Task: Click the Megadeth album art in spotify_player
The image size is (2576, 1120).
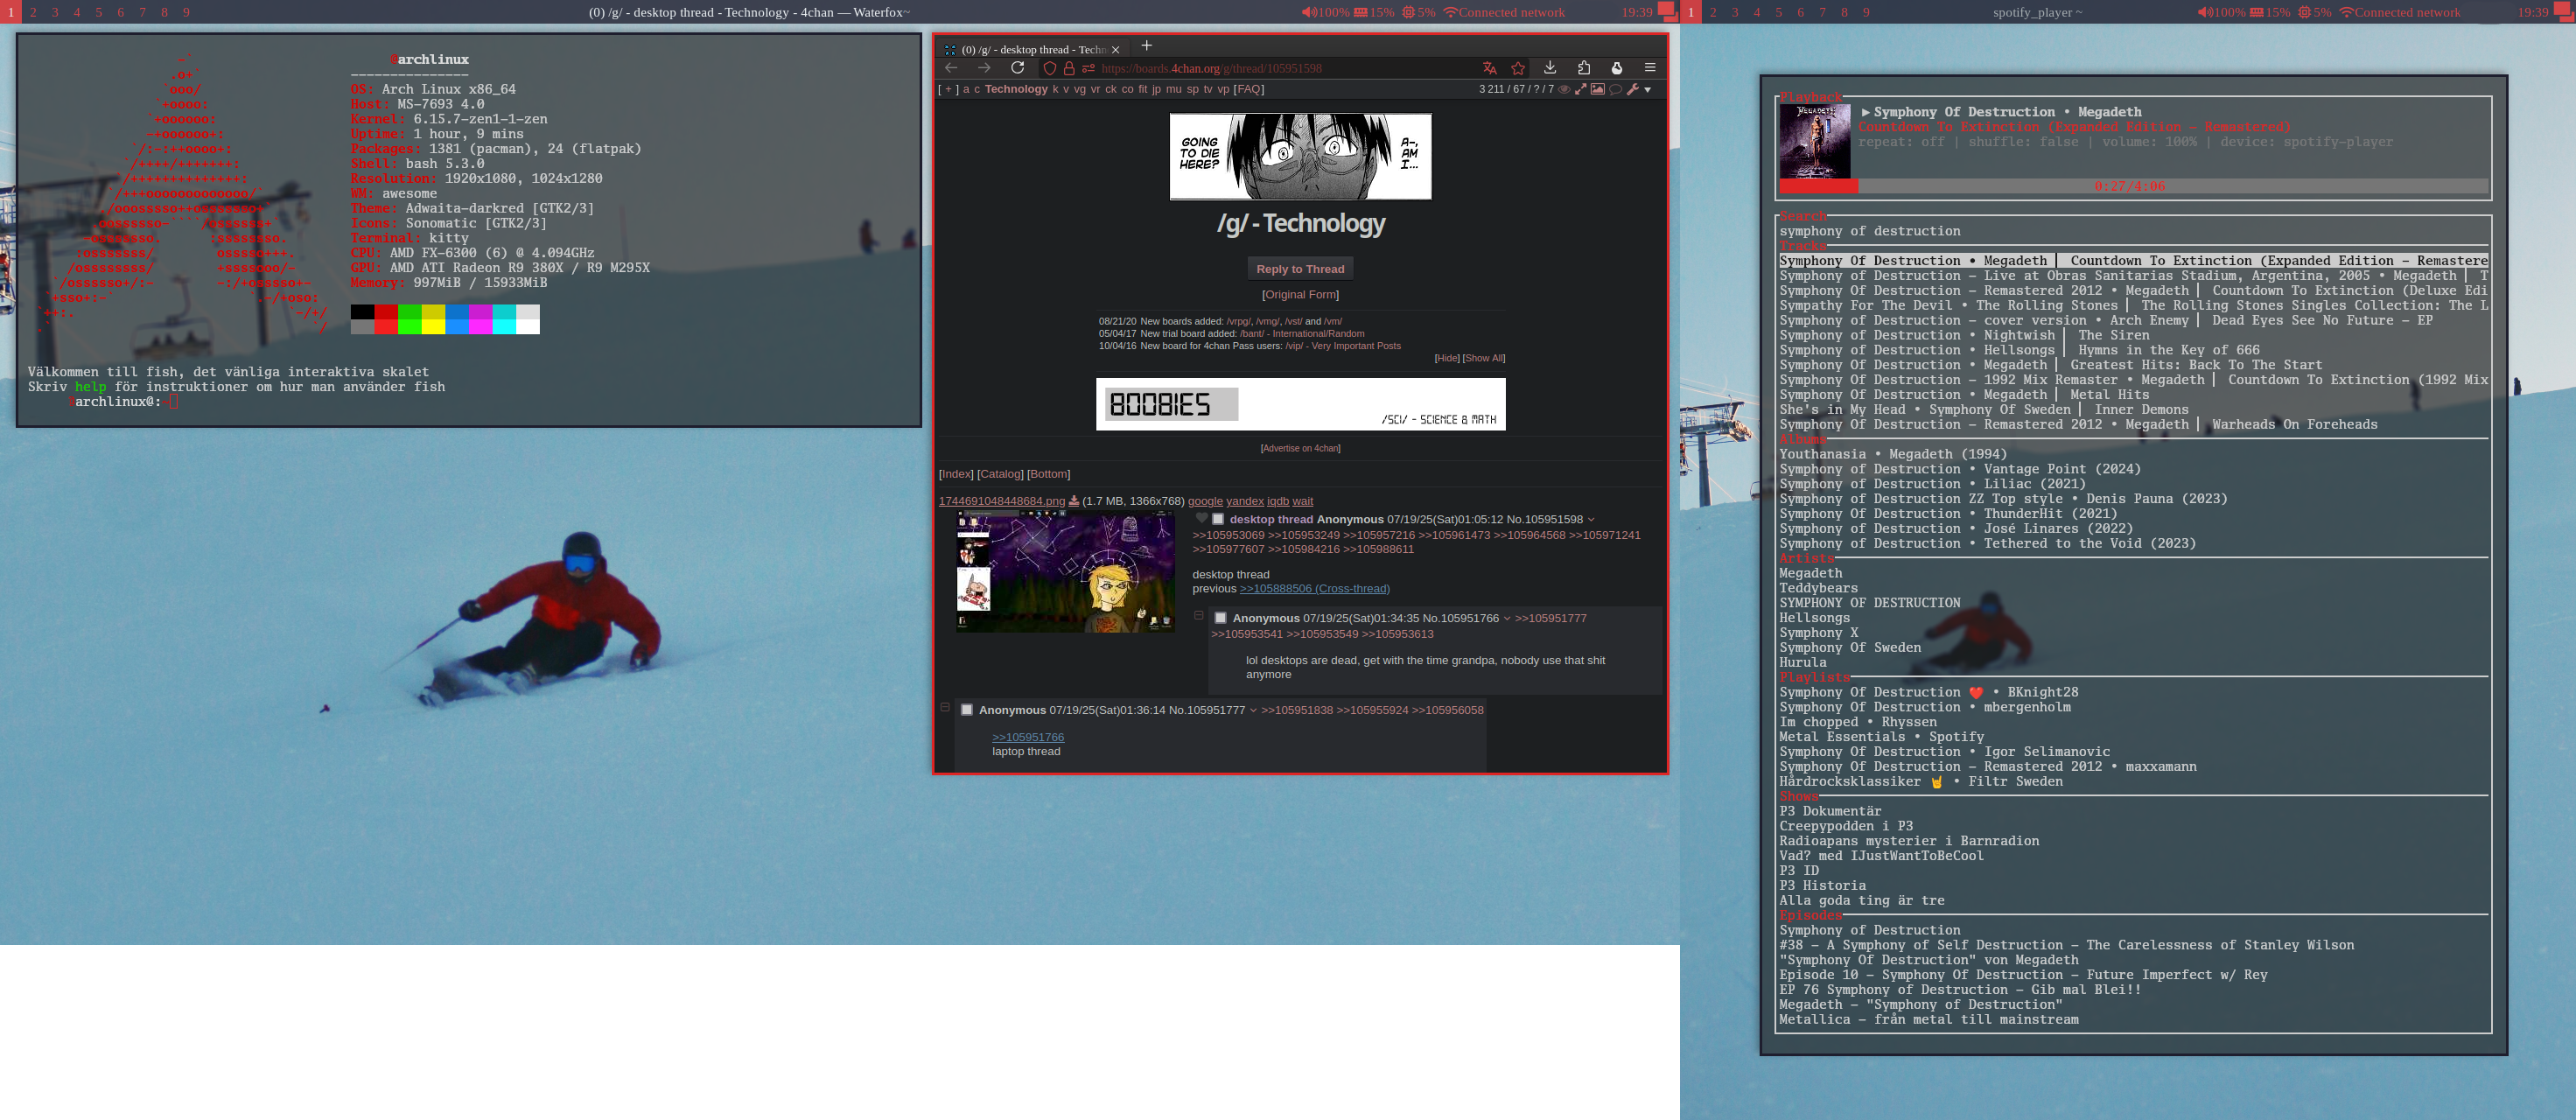Action: tap(1814, 141)
